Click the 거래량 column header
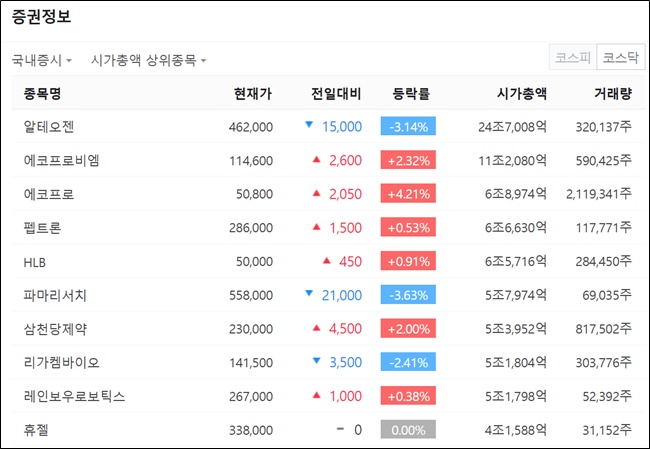This screenshot has height=449, width=650. (x=613, y=94)
